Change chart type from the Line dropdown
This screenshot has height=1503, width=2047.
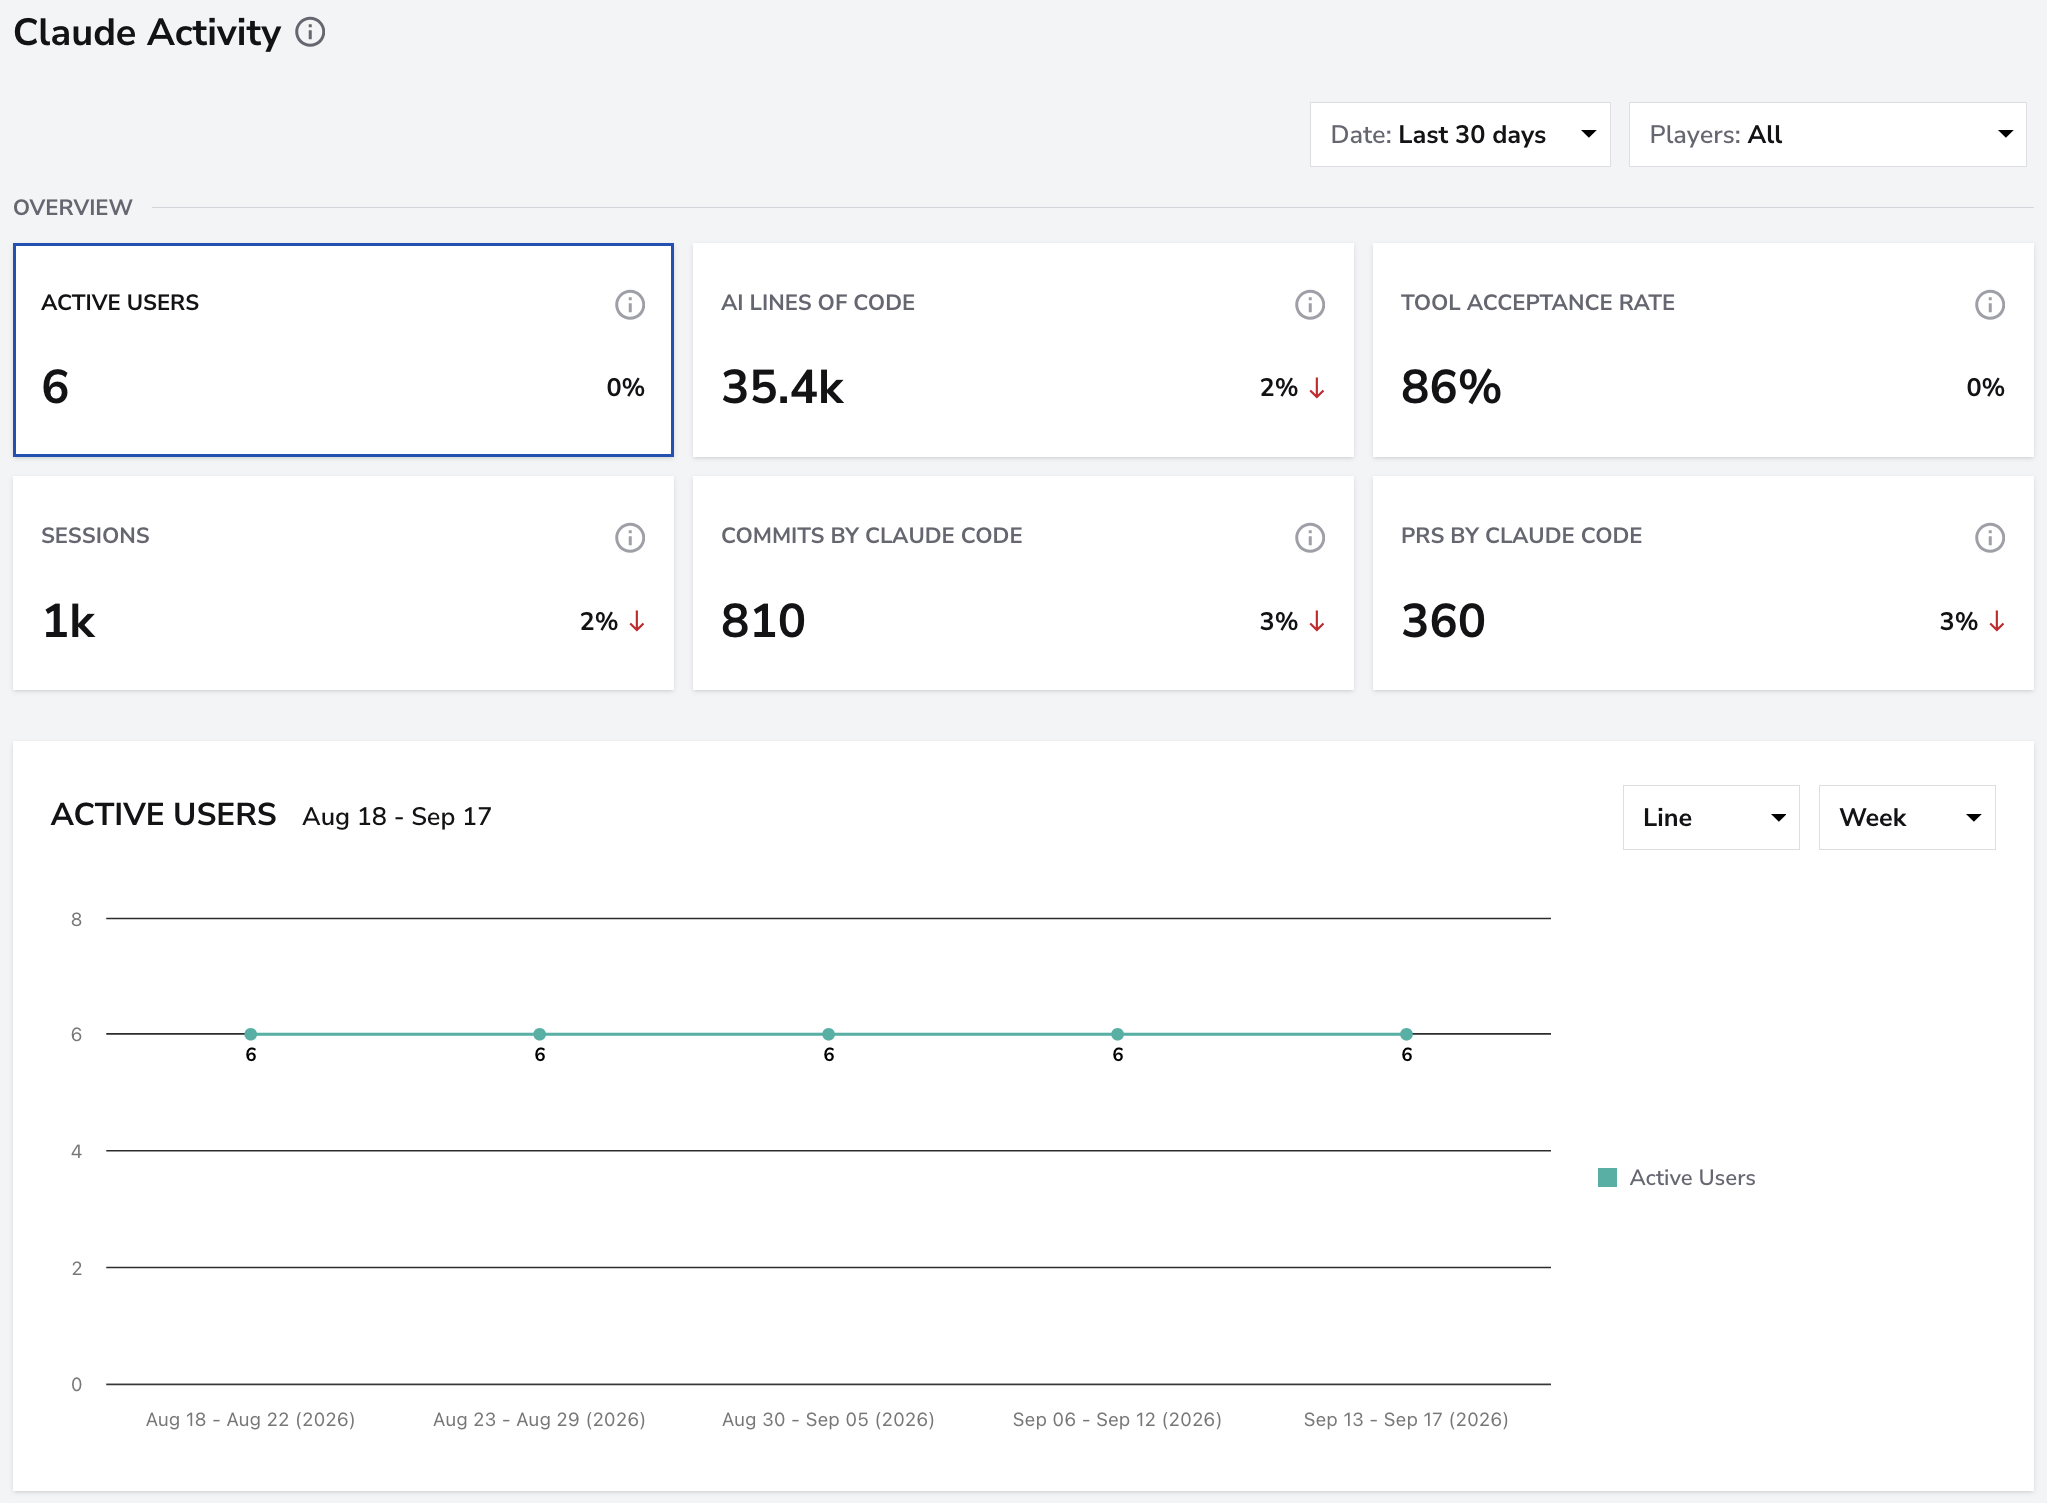click(1711, 817)
